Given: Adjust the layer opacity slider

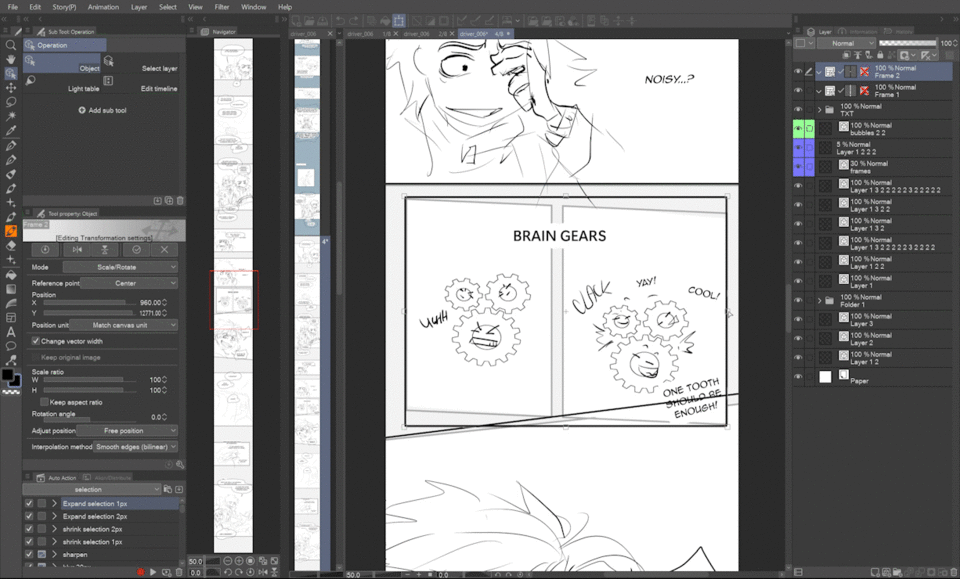Looking at the screenshot, I should point(907,43).
